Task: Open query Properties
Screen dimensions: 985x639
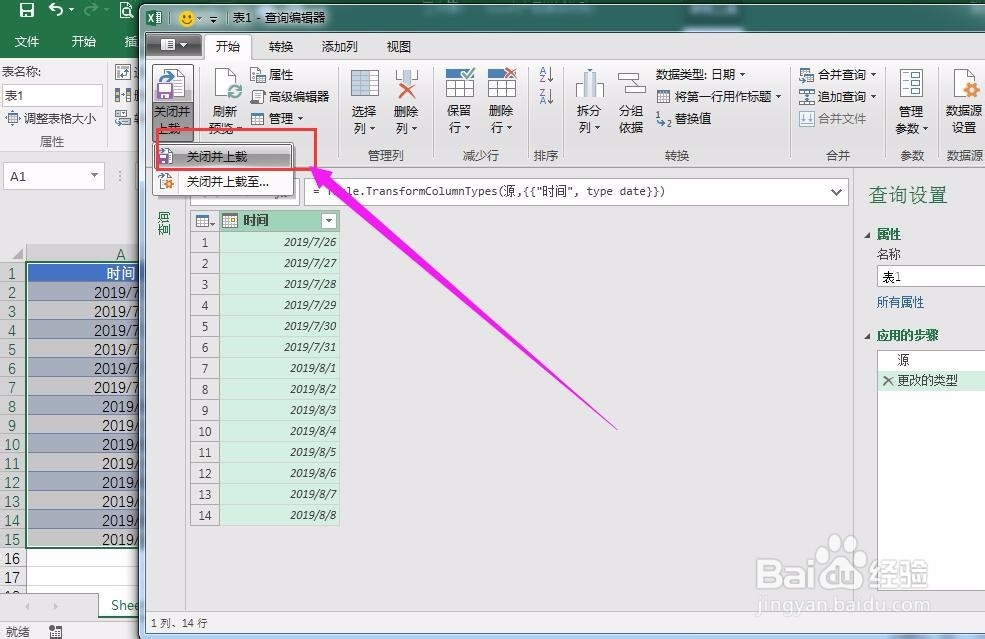Action: 272,75
